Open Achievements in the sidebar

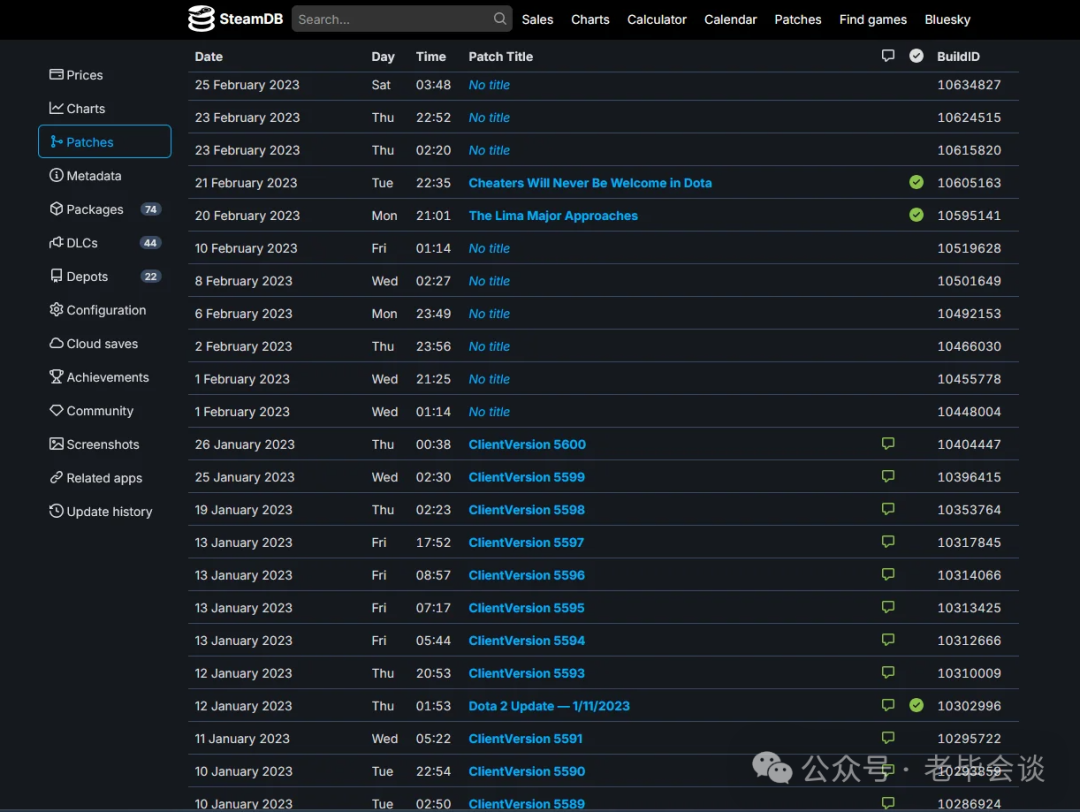pyautogui.click(x=99, y=377)
